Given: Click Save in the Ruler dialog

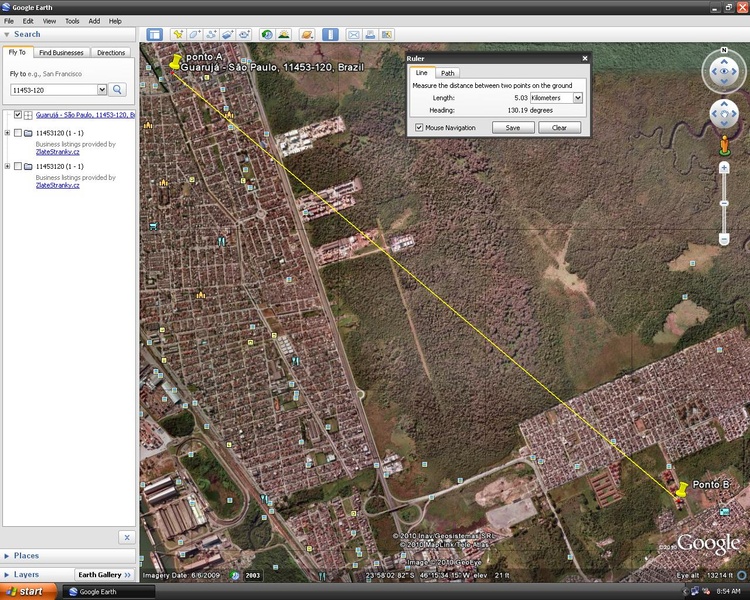Looking at the screenshot, I should (513, 128).
